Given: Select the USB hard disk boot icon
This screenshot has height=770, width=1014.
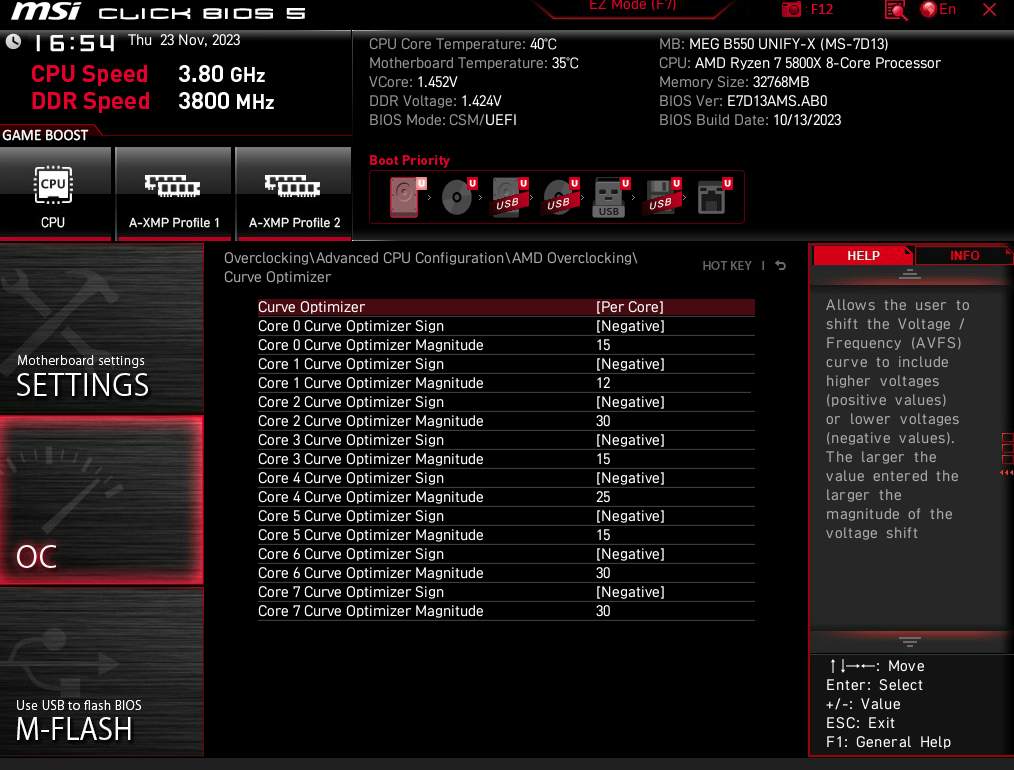Looking at the screenshot, I should (x=509, y=197).
